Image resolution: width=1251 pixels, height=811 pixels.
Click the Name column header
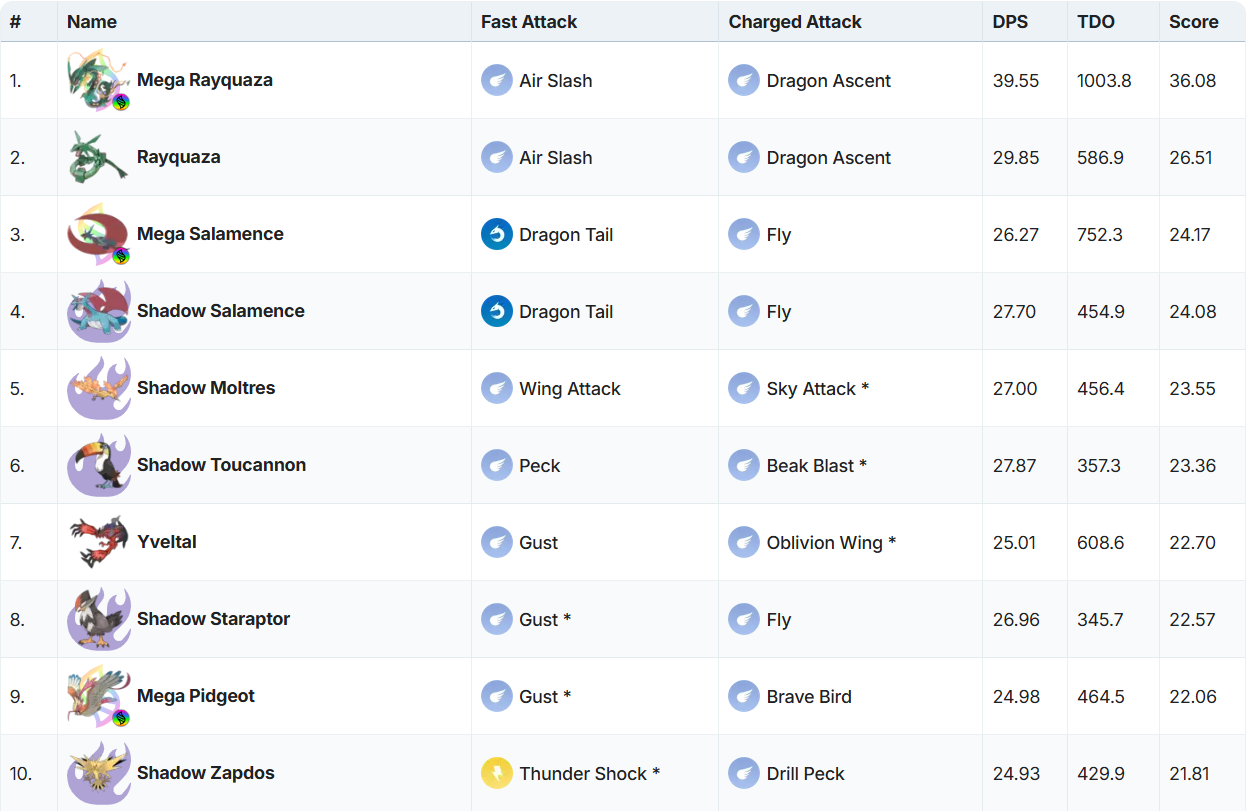click(x=92, y=21)
